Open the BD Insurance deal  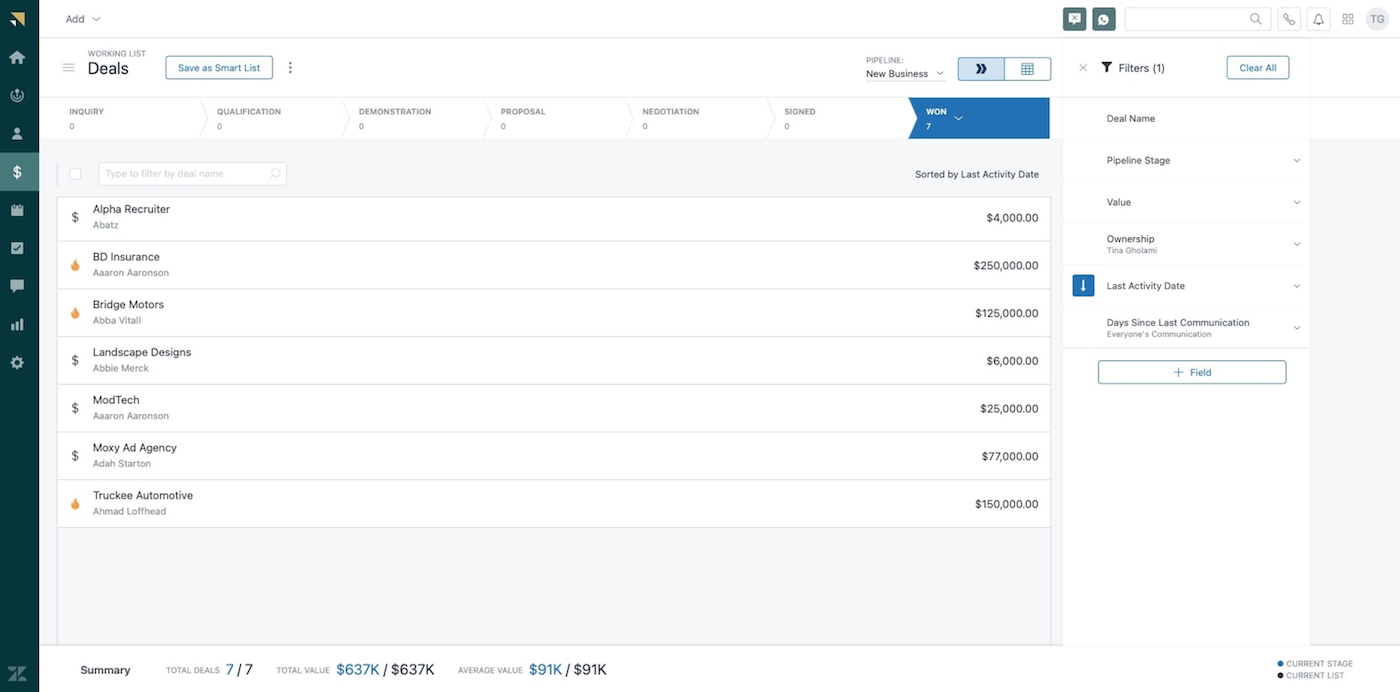[126, 257]
